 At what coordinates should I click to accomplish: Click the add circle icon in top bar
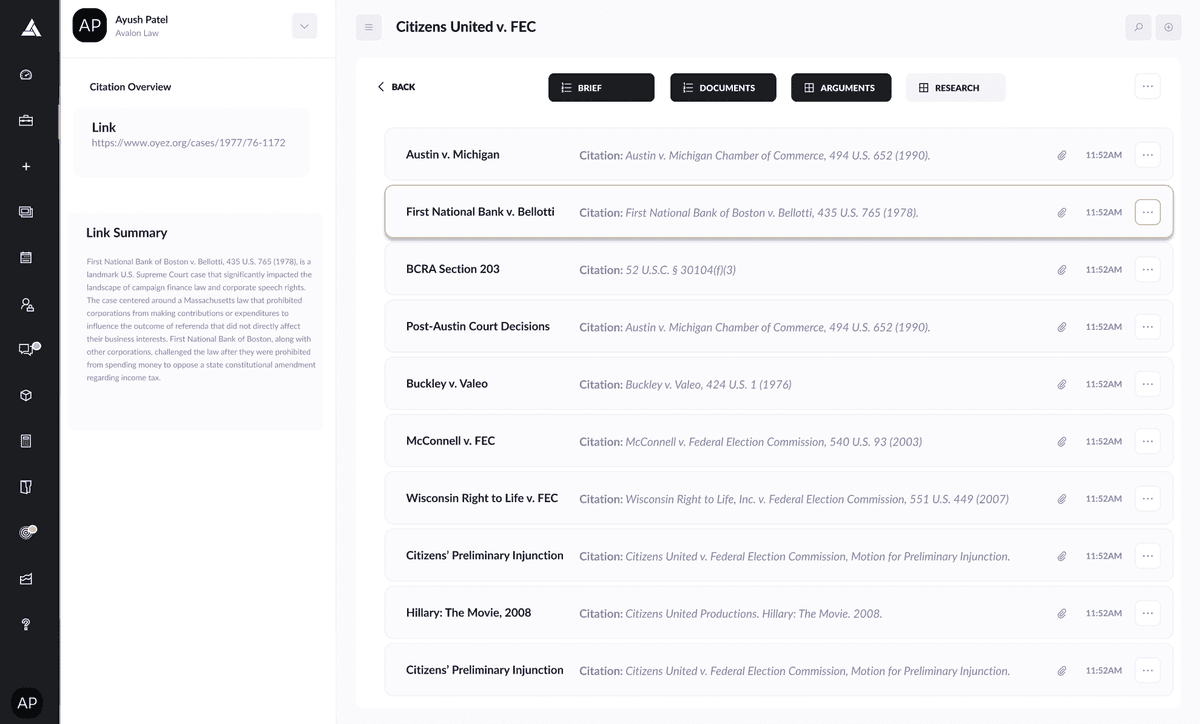point(1168,28)
